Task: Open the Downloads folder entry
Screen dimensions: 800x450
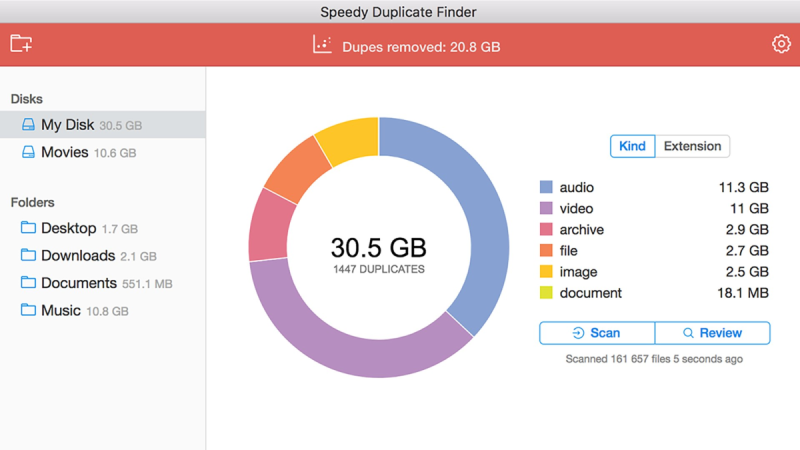Action: click(103, 255)
